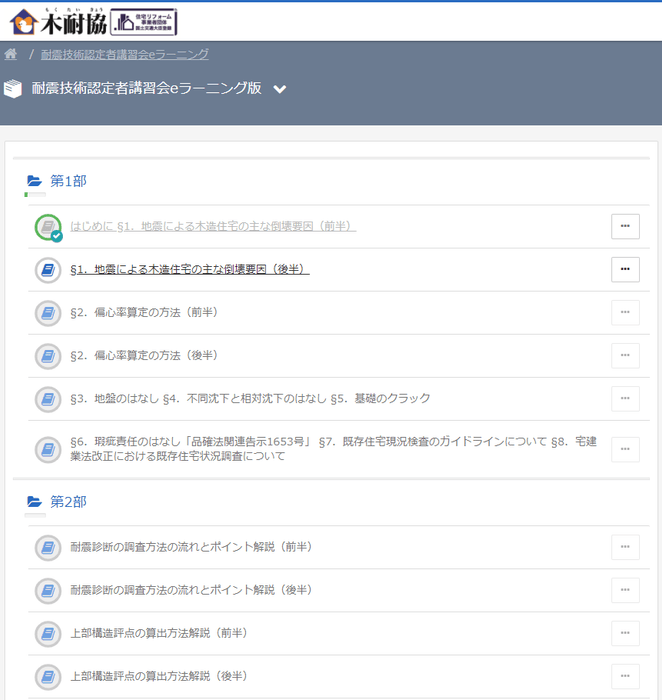Open options menu for §1 後半 lesson
The width and height of the screenshot is (662, 700).
[x=625, y=270]
